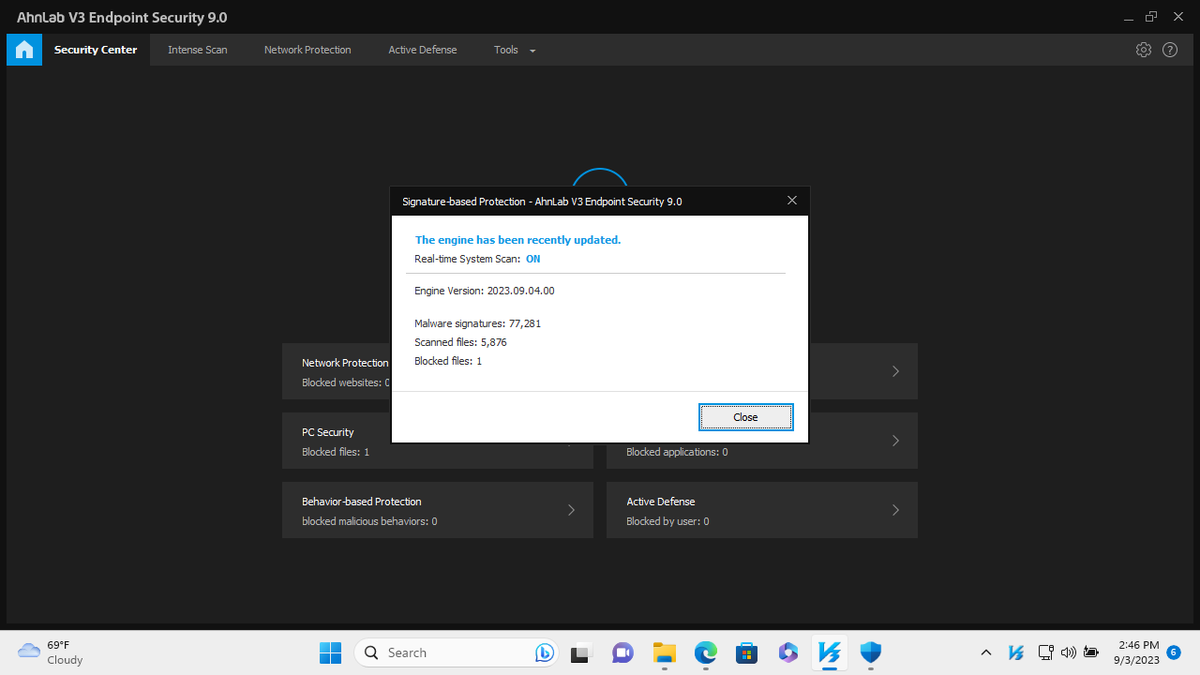
Task: Open the V3 settings gear icon
Action: pos(1143,49)
